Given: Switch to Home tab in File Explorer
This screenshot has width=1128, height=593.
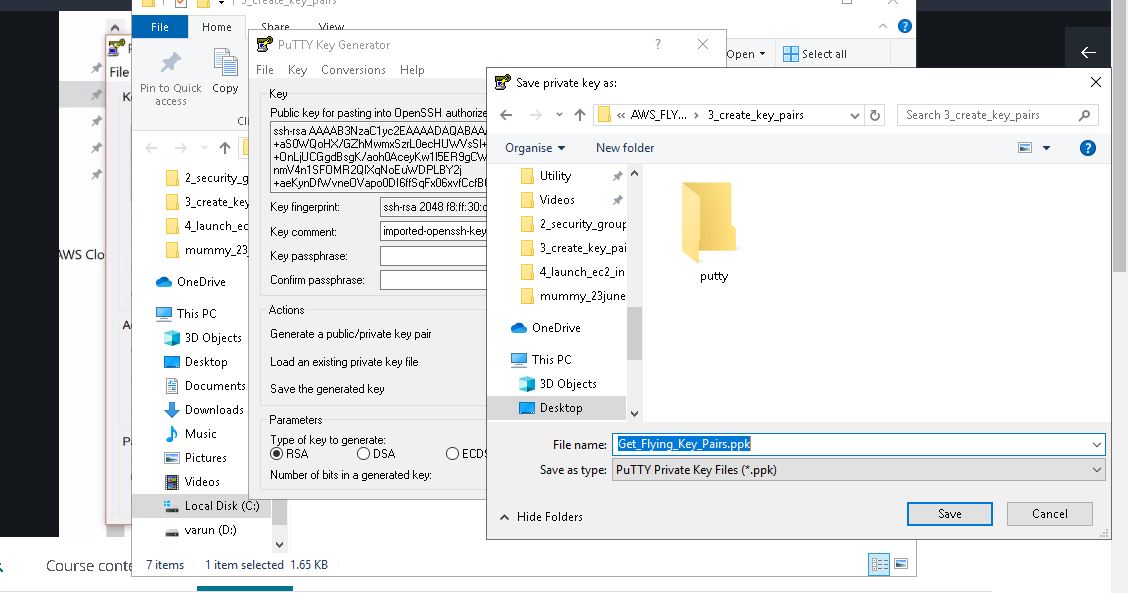Looking at the screenshot, I should 217,27.
